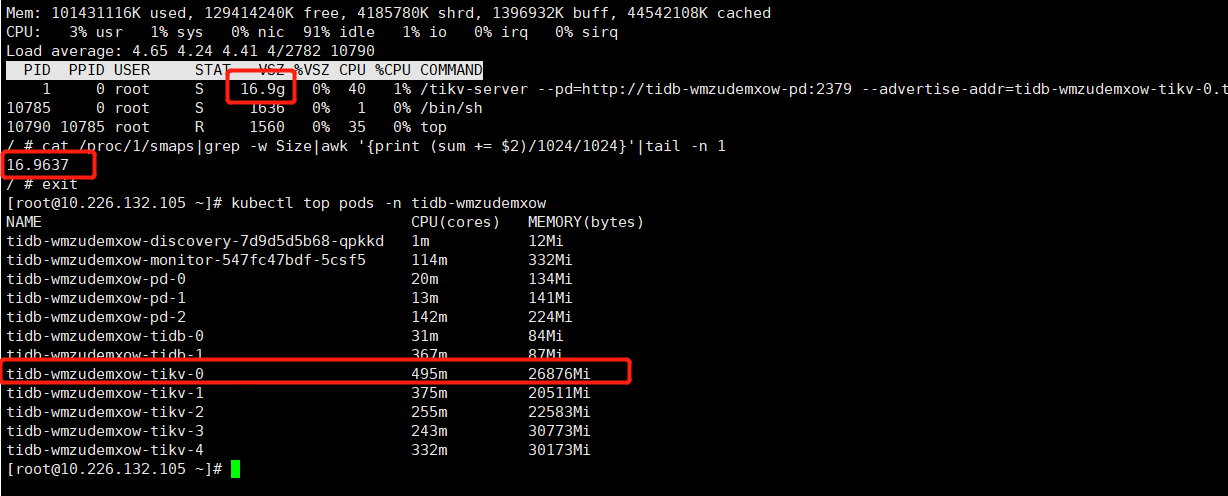The image size is (1228, 496).
Task: Click the tidb-wmzudemxow-tikv-4 pod name
Action: pyautogui.click(x=105, y=450)
